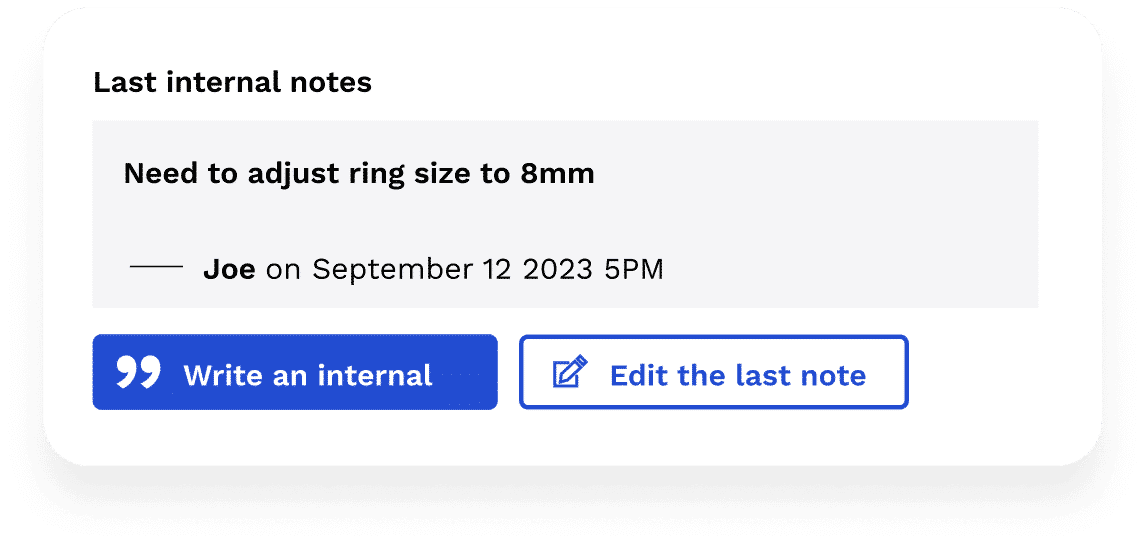
Task: Click the words 'ring size' in the note
Action: point(394,174)
